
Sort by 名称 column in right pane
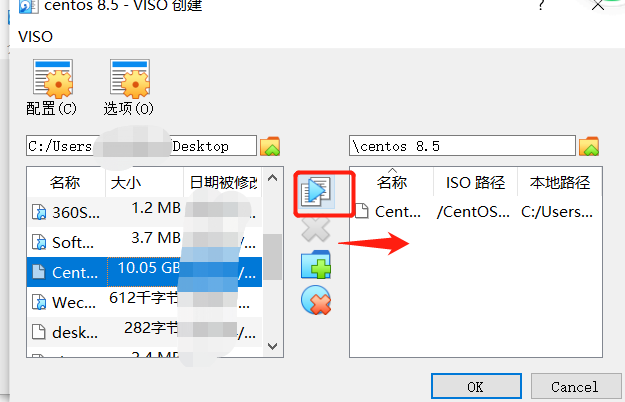[x=392, y=182]
